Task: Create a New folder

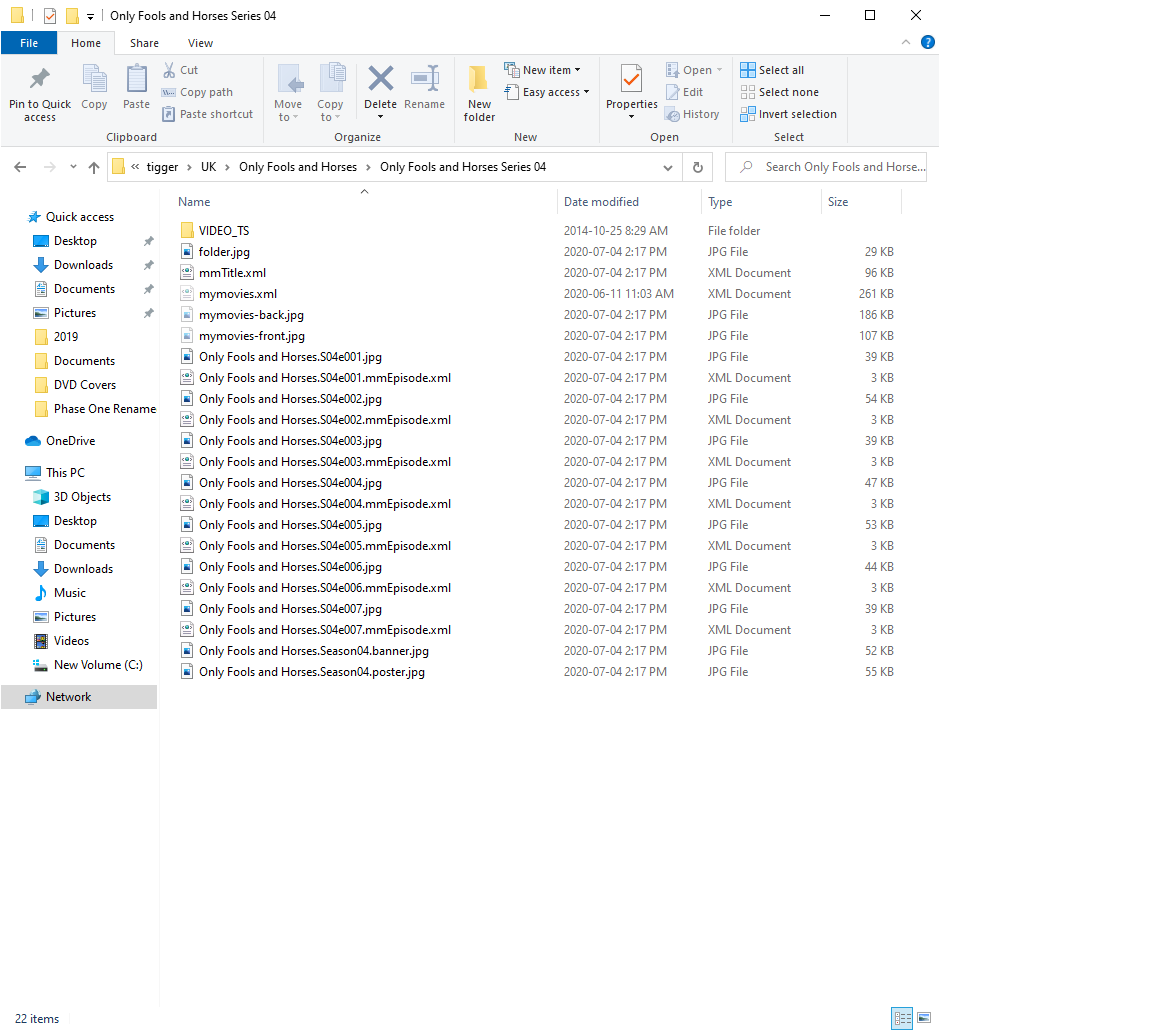Action: (x=479, y=93)
